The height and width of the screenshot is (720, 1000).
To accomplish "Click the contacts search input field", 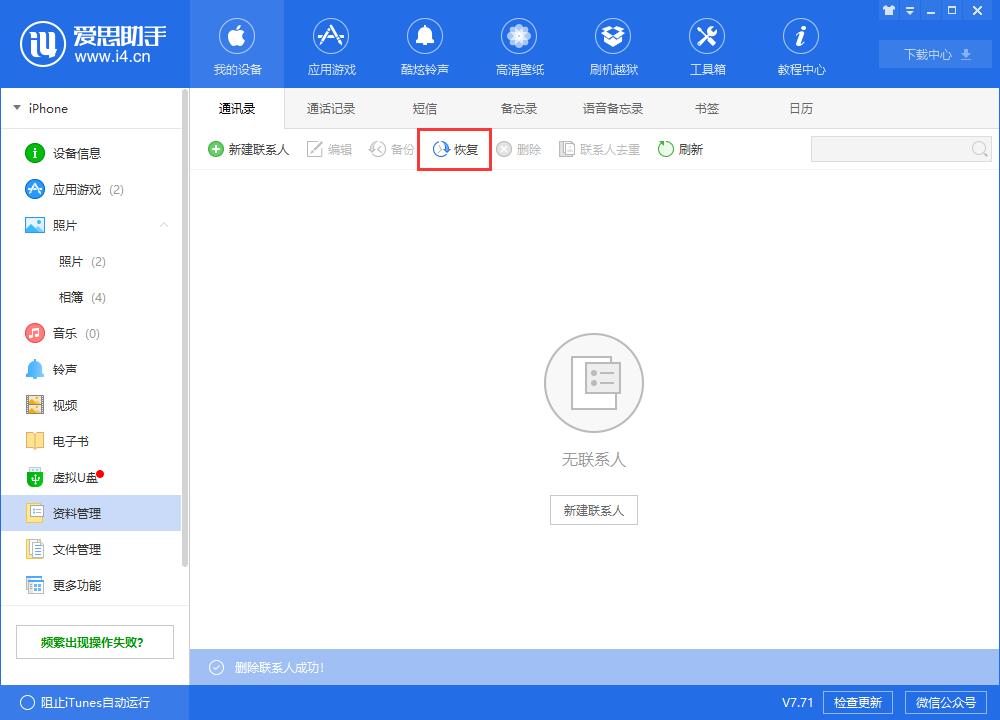I will [890, 150].
